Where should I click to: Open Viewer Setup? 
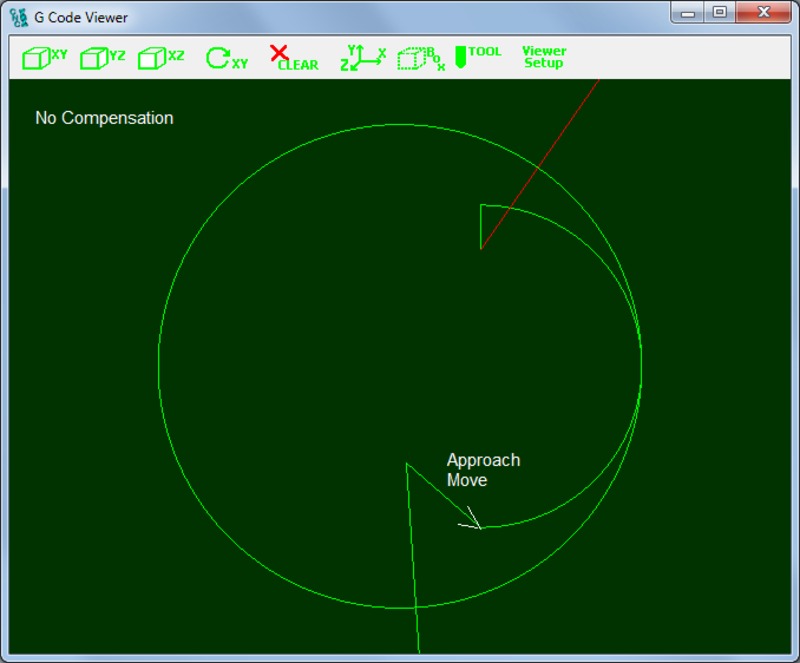[544, 57]
